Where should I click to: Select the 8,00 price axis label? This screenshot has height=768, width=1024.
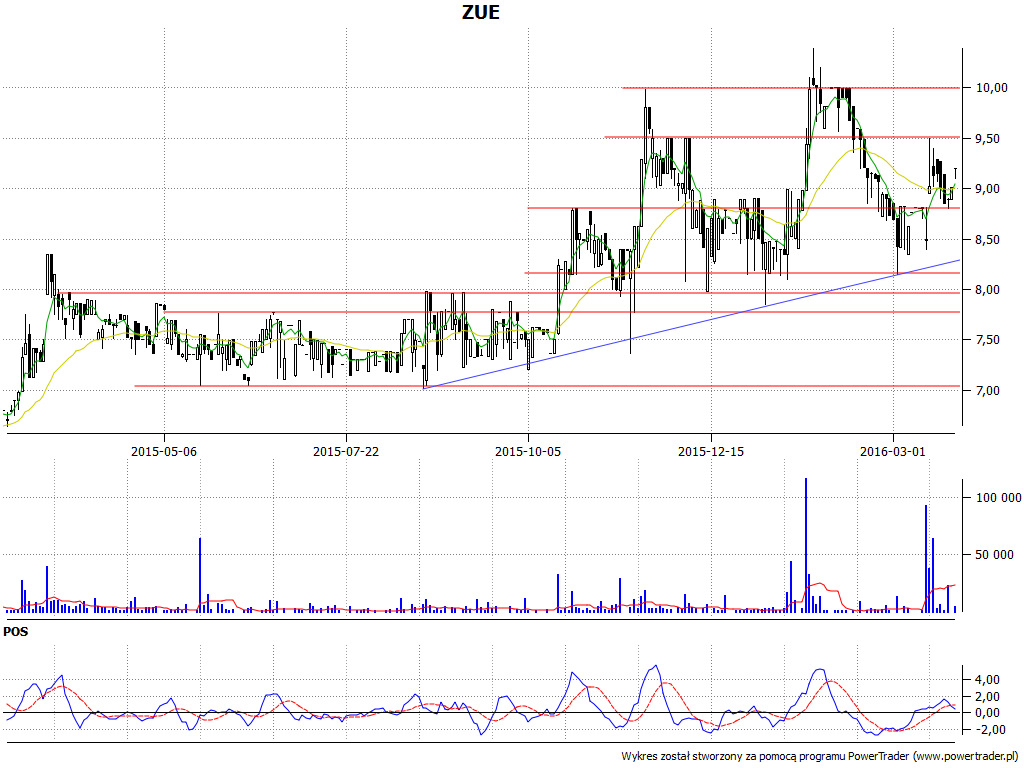(x=987, y=289)
